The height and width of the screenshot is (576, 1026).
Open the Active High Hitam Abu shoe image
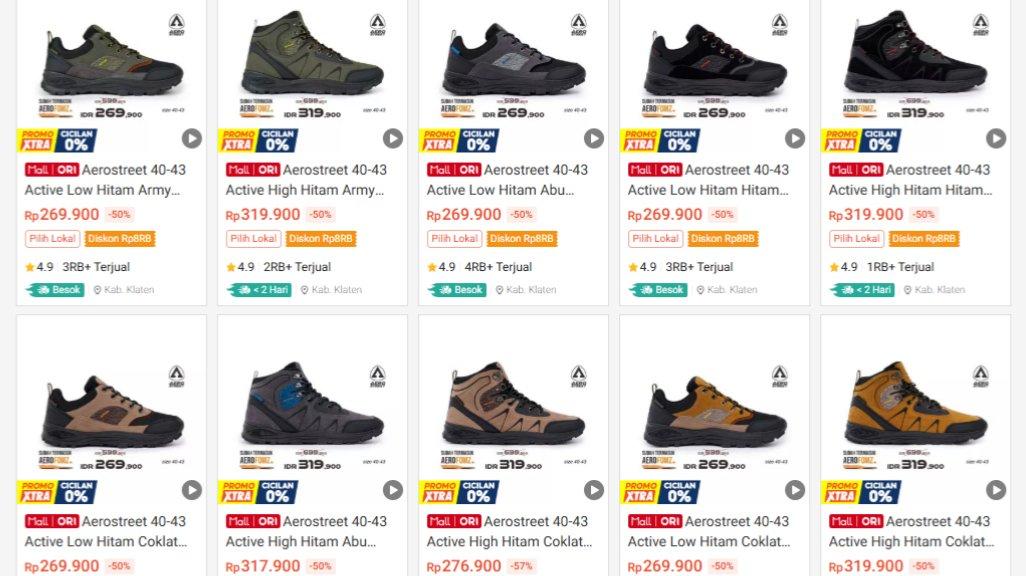(312, 405)
